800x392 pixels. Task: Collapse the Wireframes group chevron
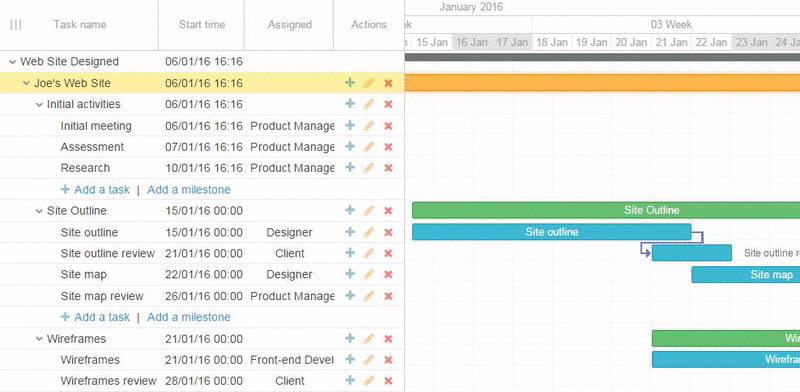(39, 339)
